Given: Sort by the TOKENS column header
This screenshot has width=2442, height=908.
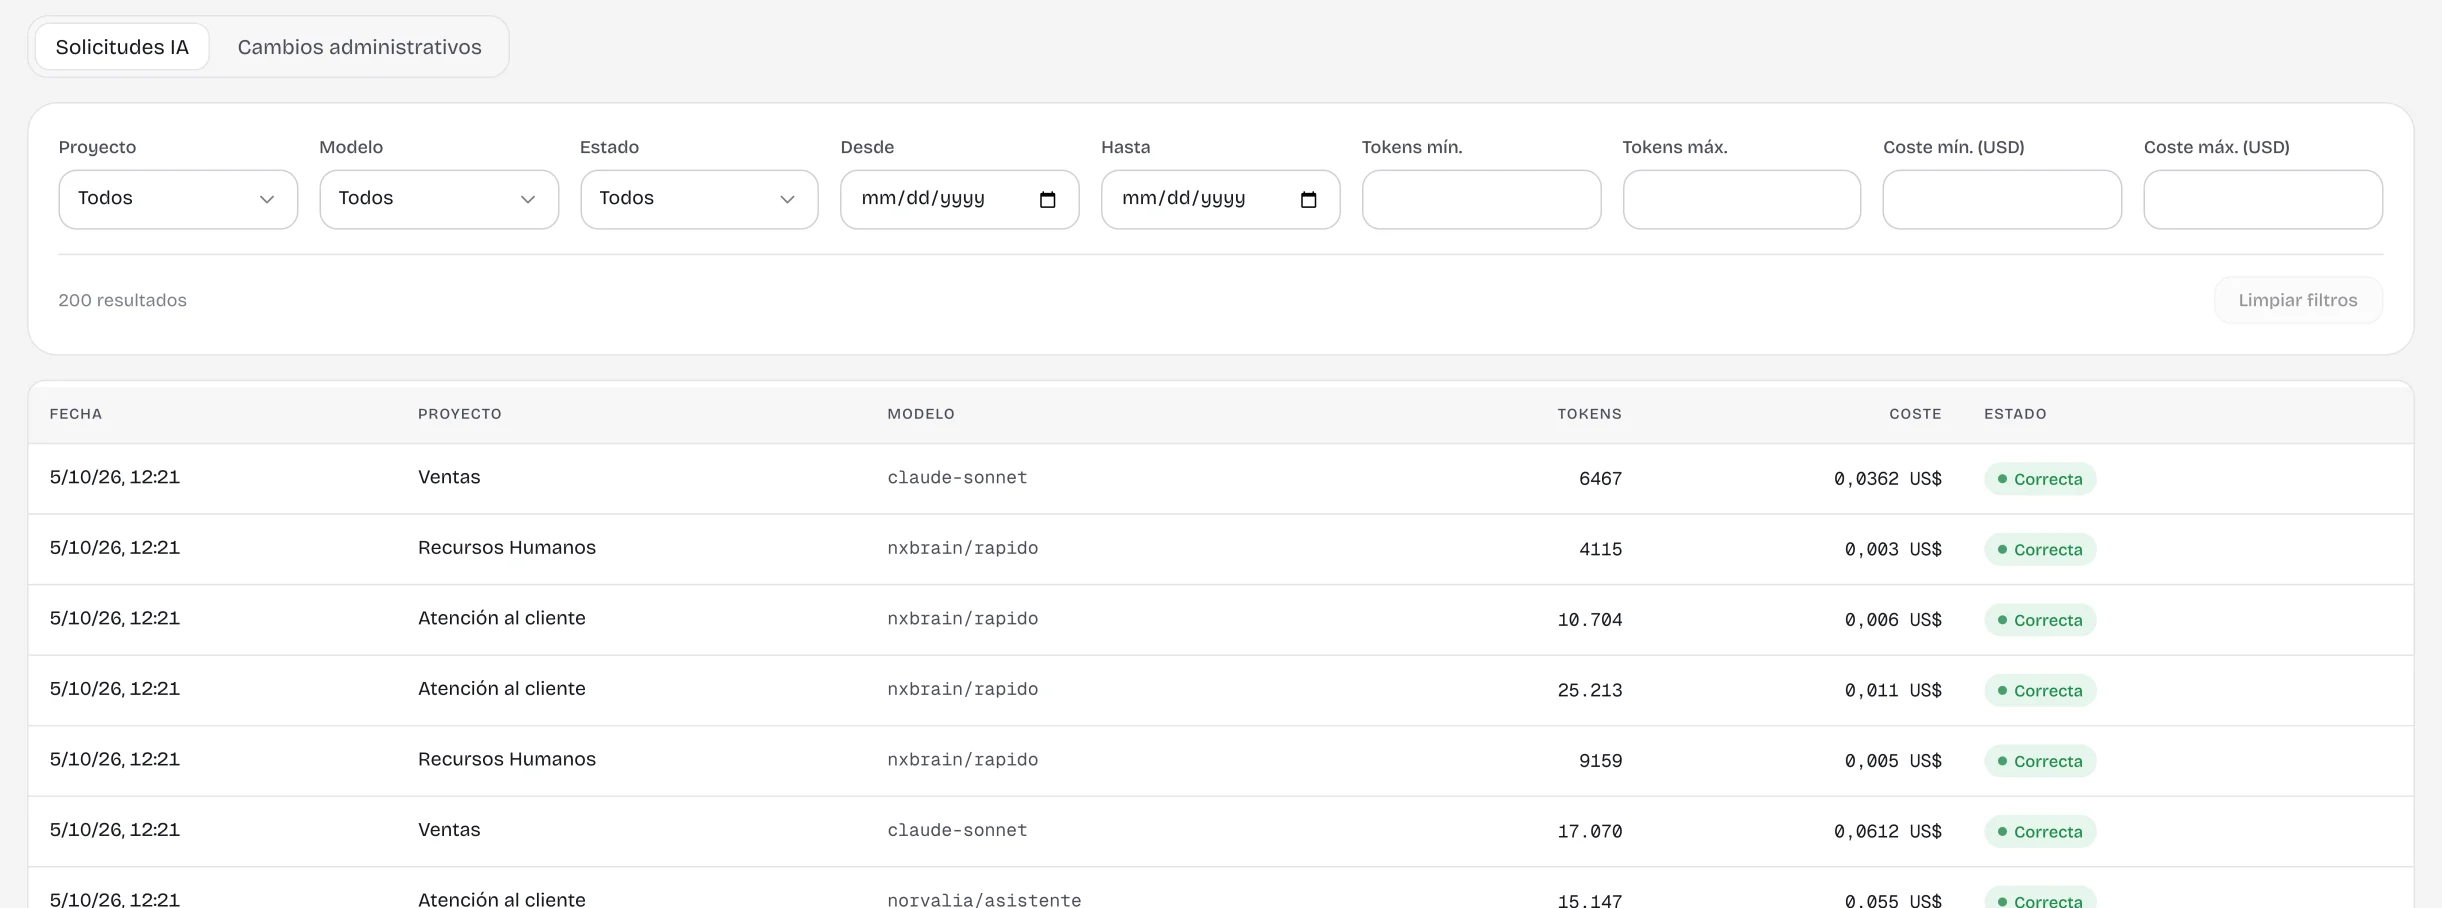Looking at the screenshot, I should 1589,414.
